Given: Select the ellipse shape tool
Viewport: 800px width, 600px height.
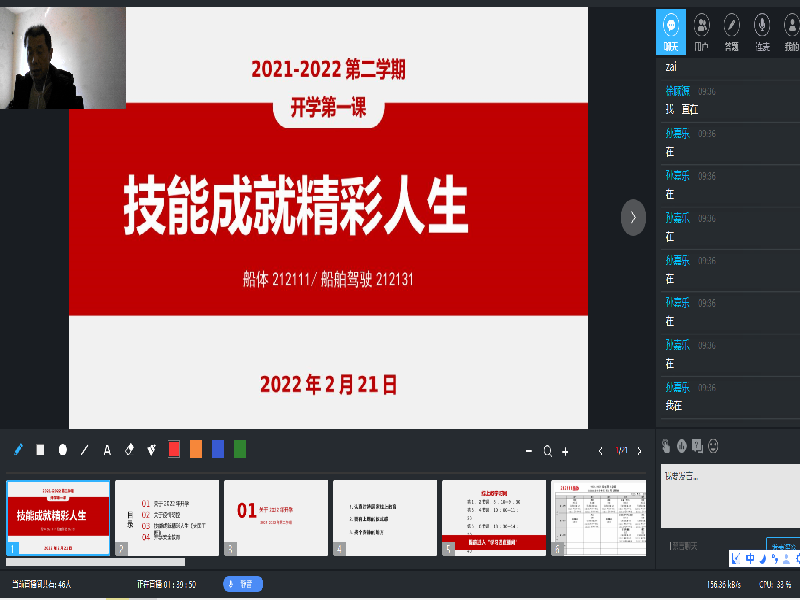Looking at the screenshot, I should point(63,450).
